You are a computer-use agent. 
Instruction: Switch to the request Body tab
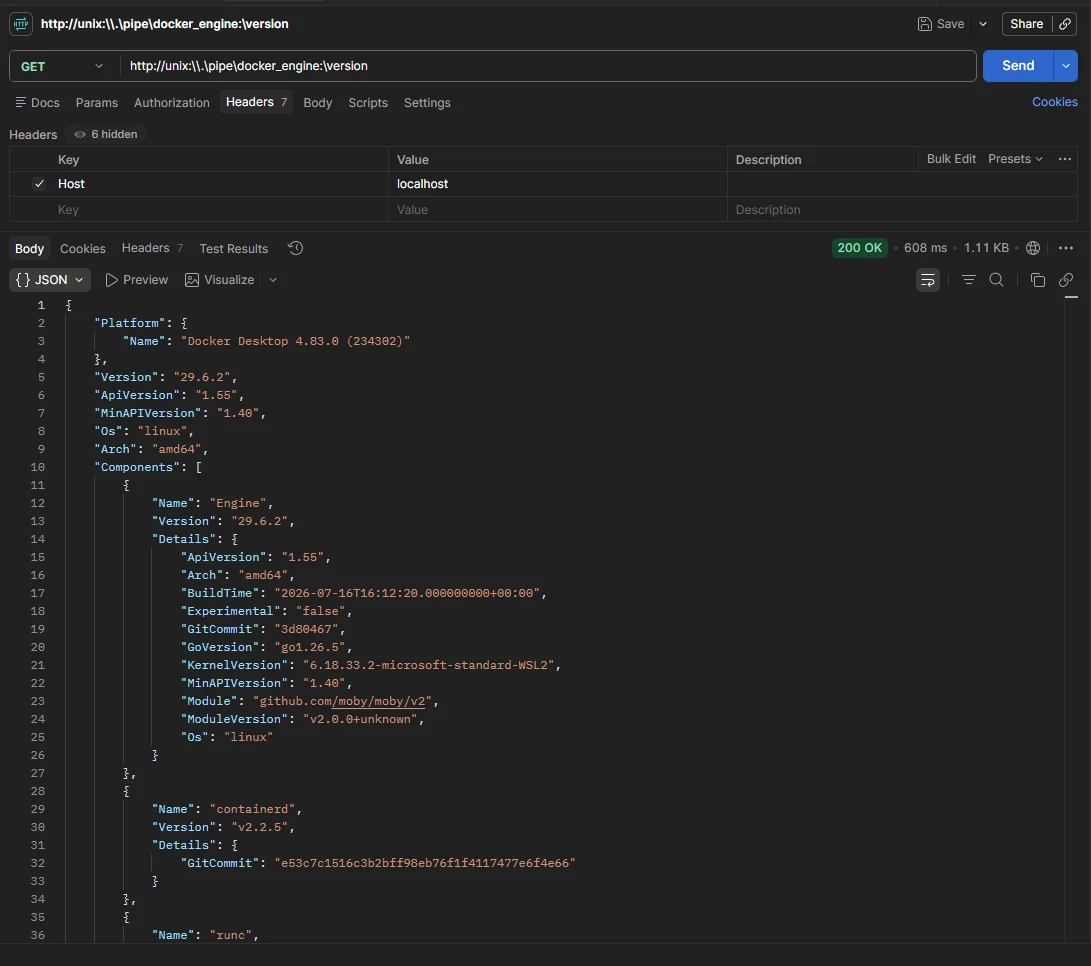pyautogui.click(x=317, y=102)
